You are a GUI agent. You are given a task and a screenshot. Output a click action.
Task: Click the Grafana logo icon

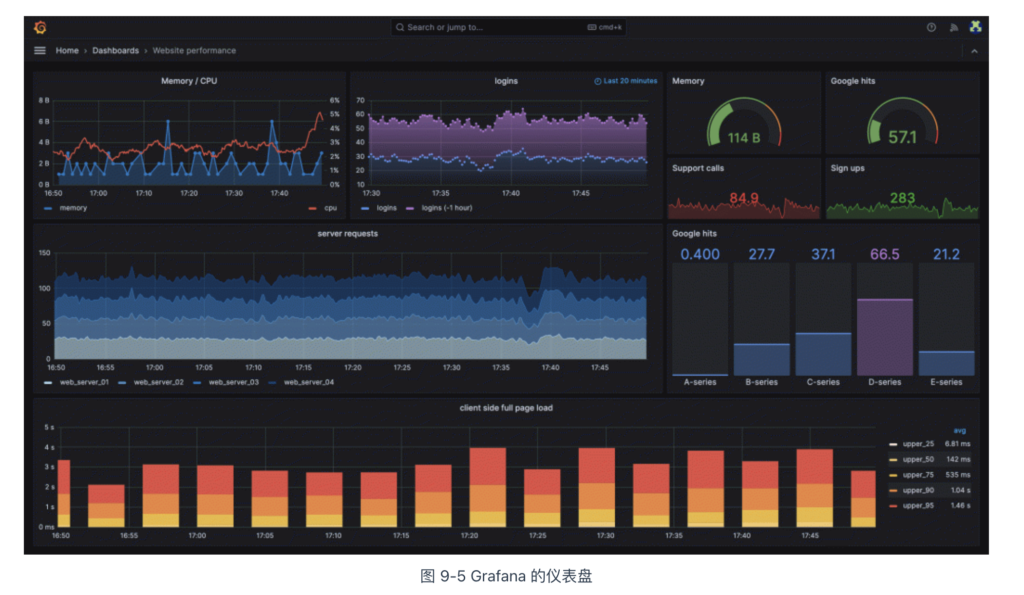click(x=40, y=27)
